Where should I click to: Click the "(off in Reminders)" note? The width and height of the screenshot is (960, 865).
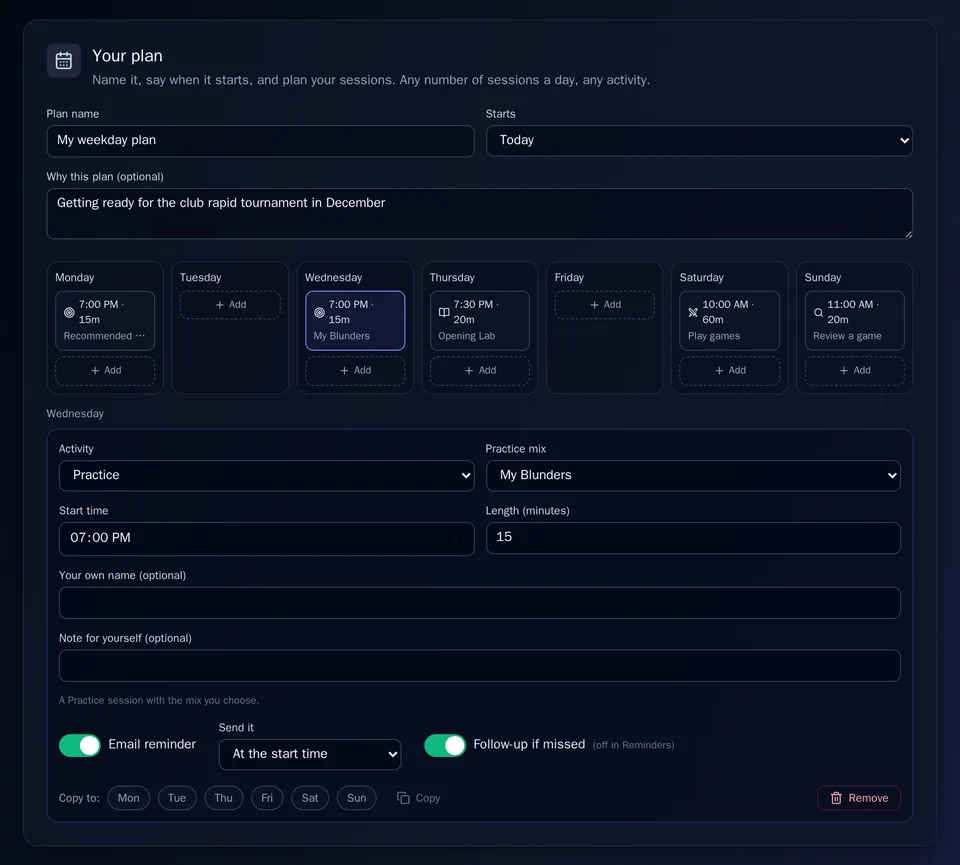(633, 745)
